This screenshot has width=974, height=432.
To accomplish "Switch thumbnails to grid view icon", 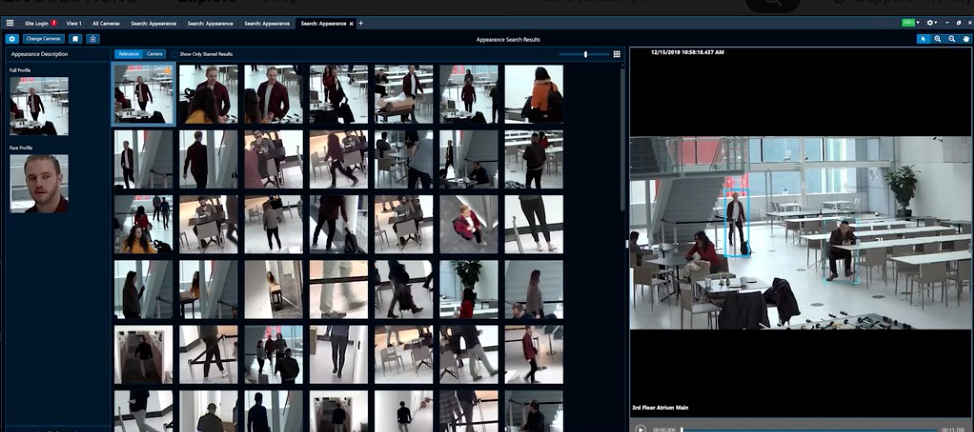I will coord(616,54).
